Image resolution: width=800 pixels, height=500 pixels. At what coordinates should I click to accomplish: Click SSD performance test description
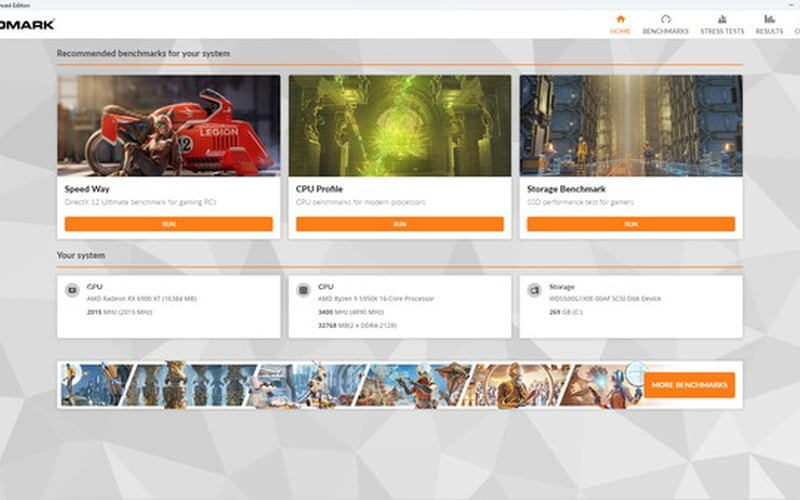tap(580, 202)
